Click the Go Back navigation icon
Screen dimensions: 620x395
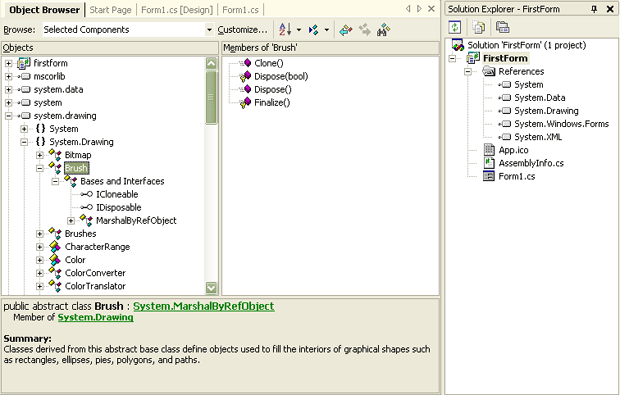point(346,30)
